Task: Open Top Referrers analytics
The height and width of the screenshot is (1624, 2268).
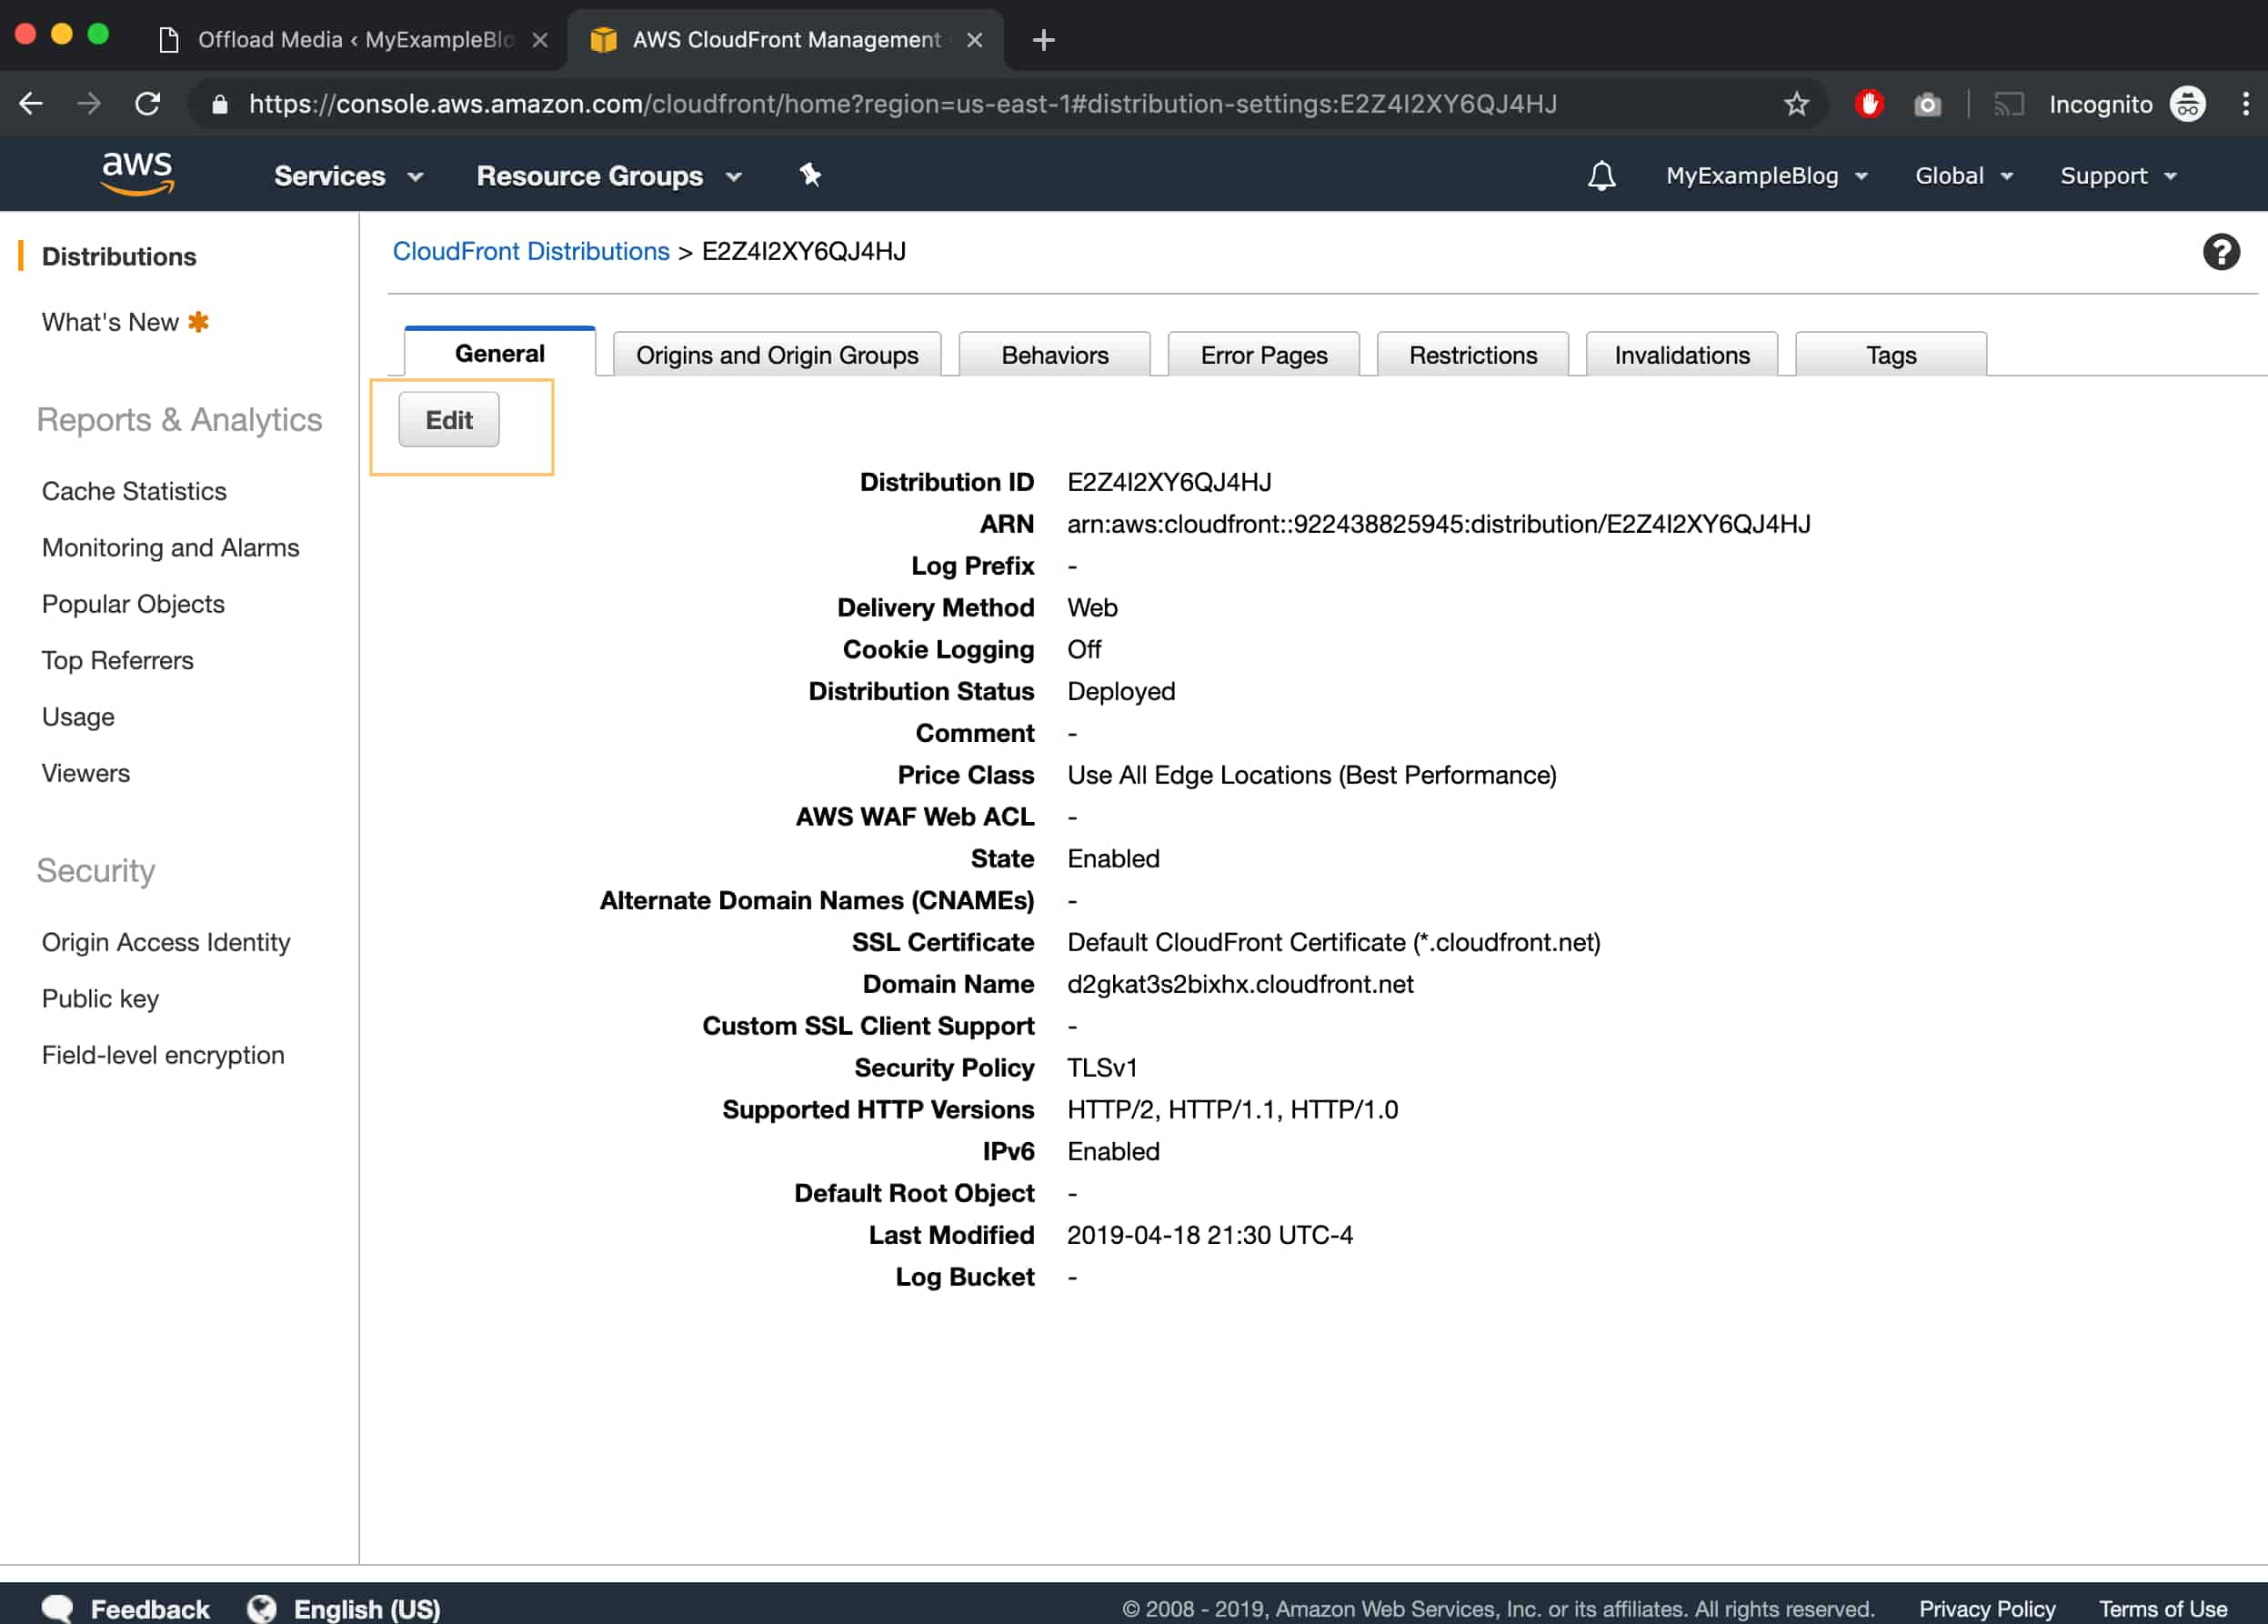Action: [116, 659]
